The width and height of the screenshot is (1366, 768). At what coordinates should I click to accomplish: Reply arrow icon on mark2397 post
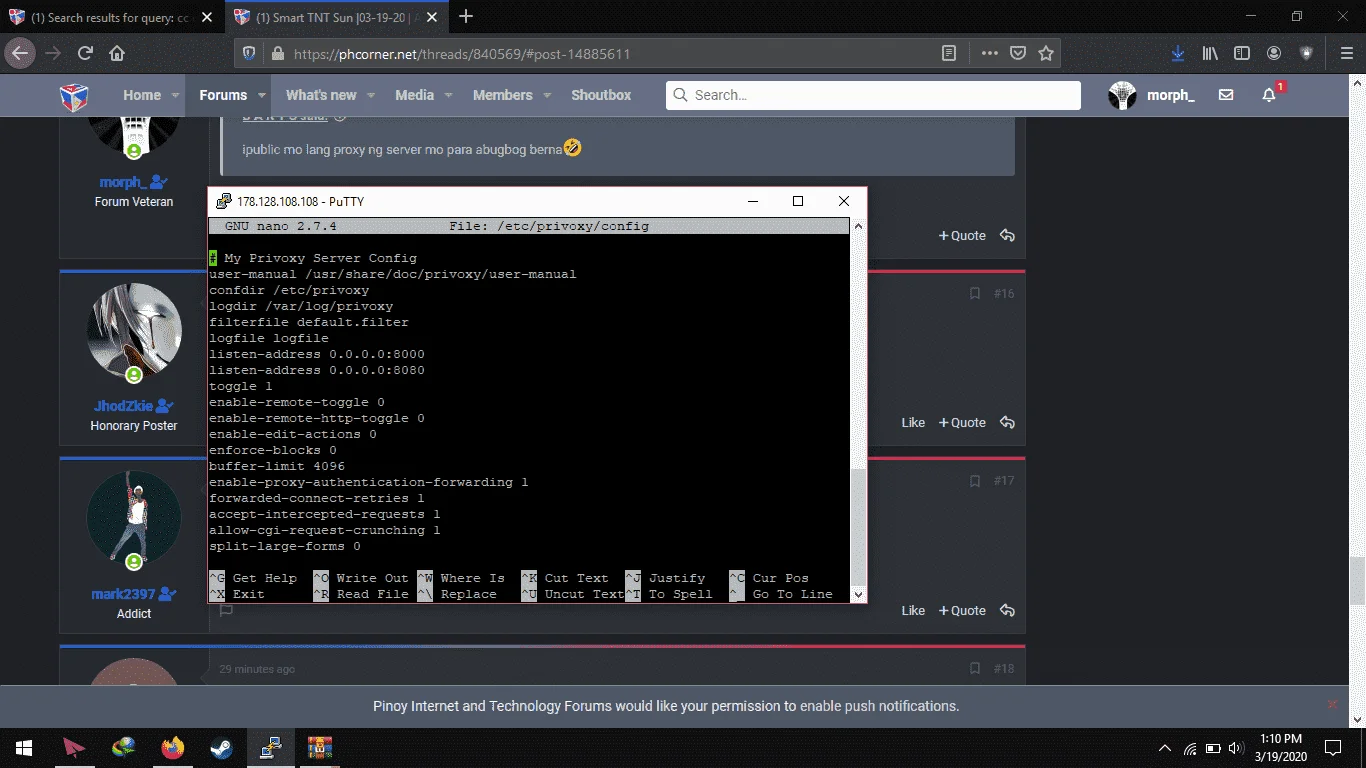tap(1007, 610)
